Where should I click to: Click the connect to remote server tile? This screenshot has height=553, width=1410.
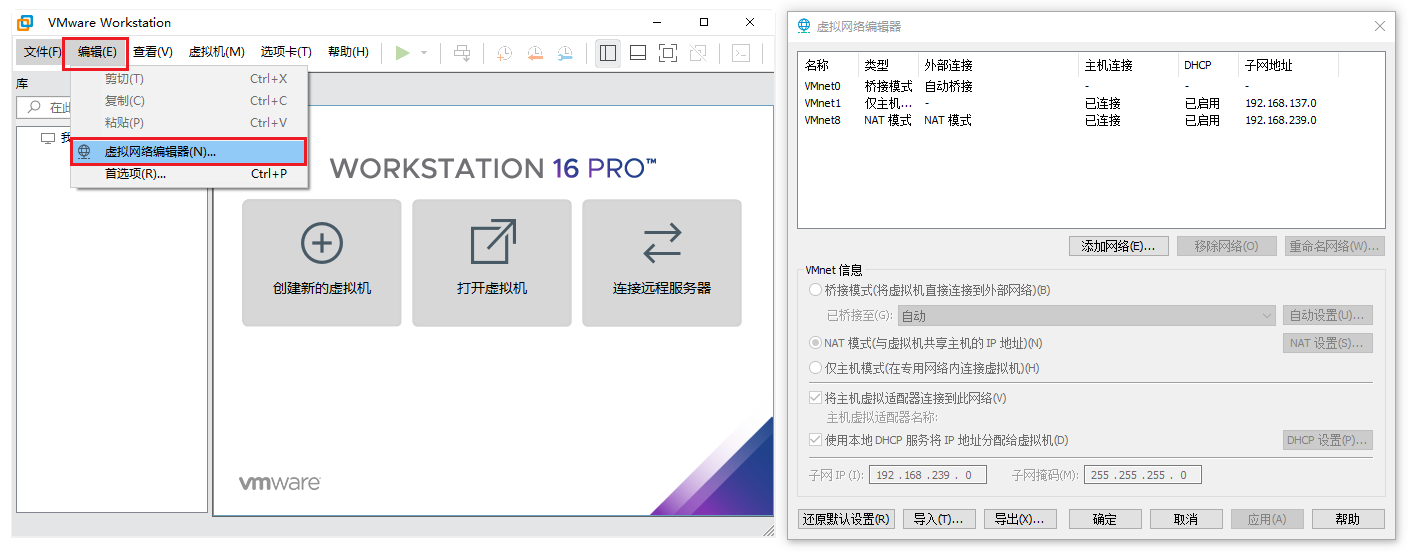pyautogui.click(x=661, y=262)
